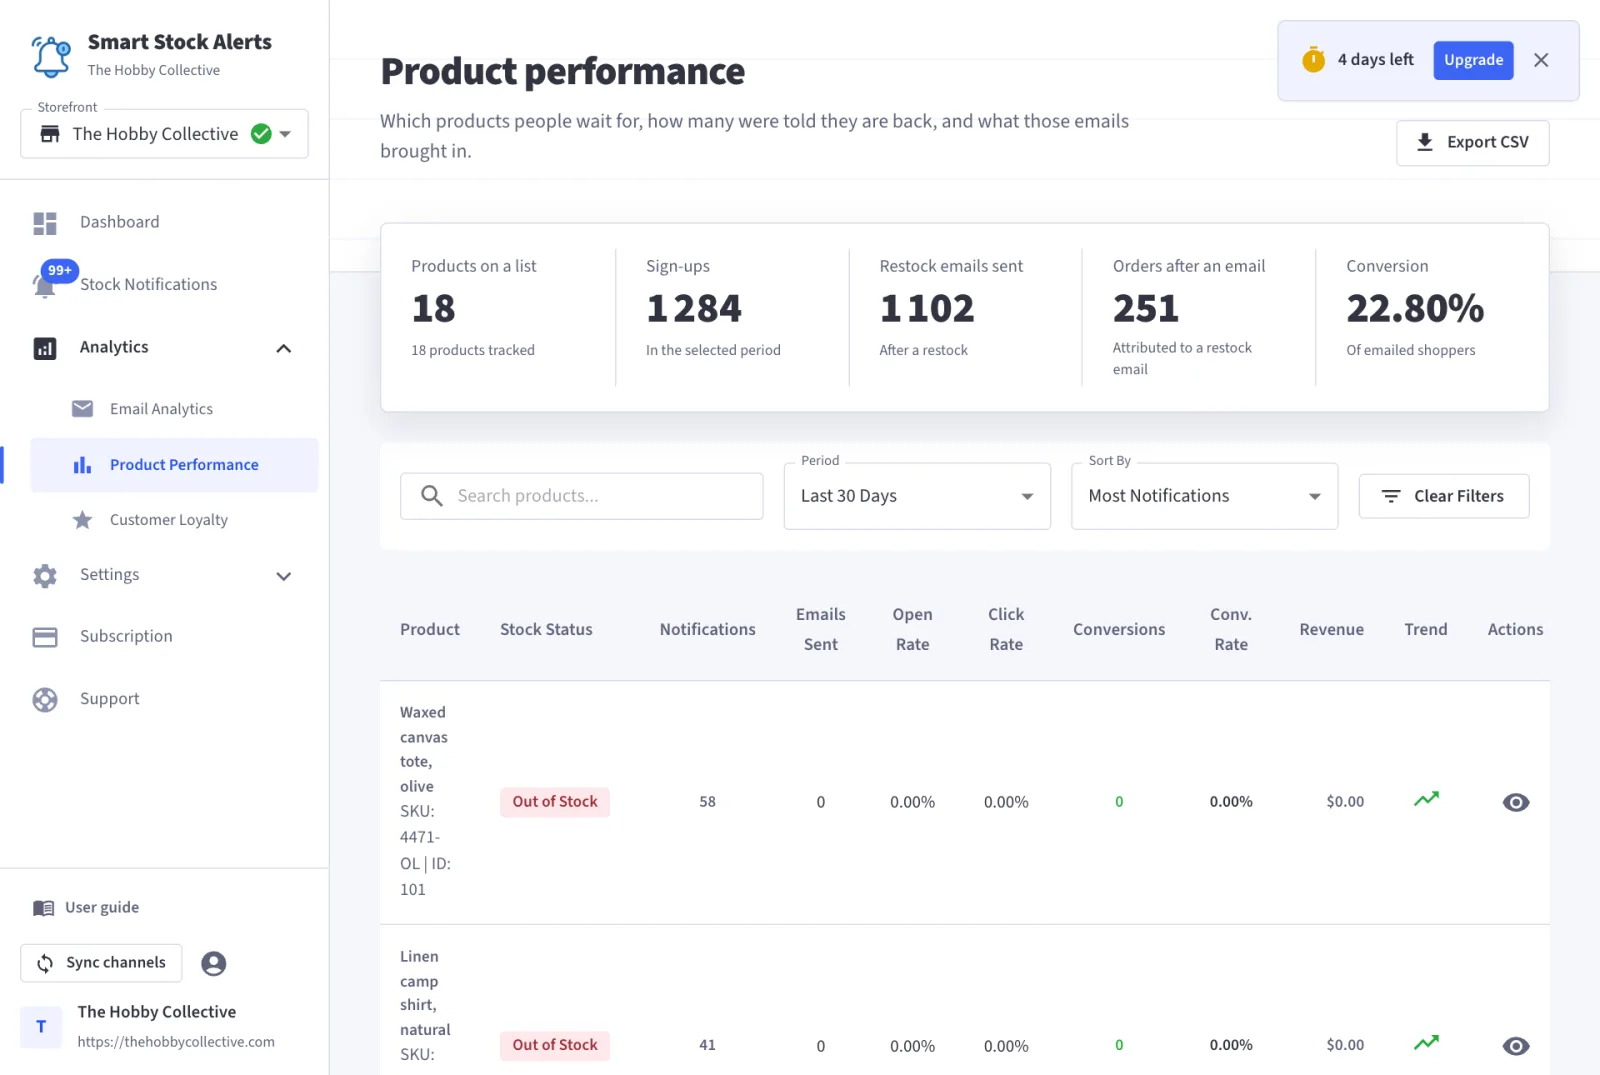
Task: Sort by the Notifications column header
Action: click(x=707, y=630)
